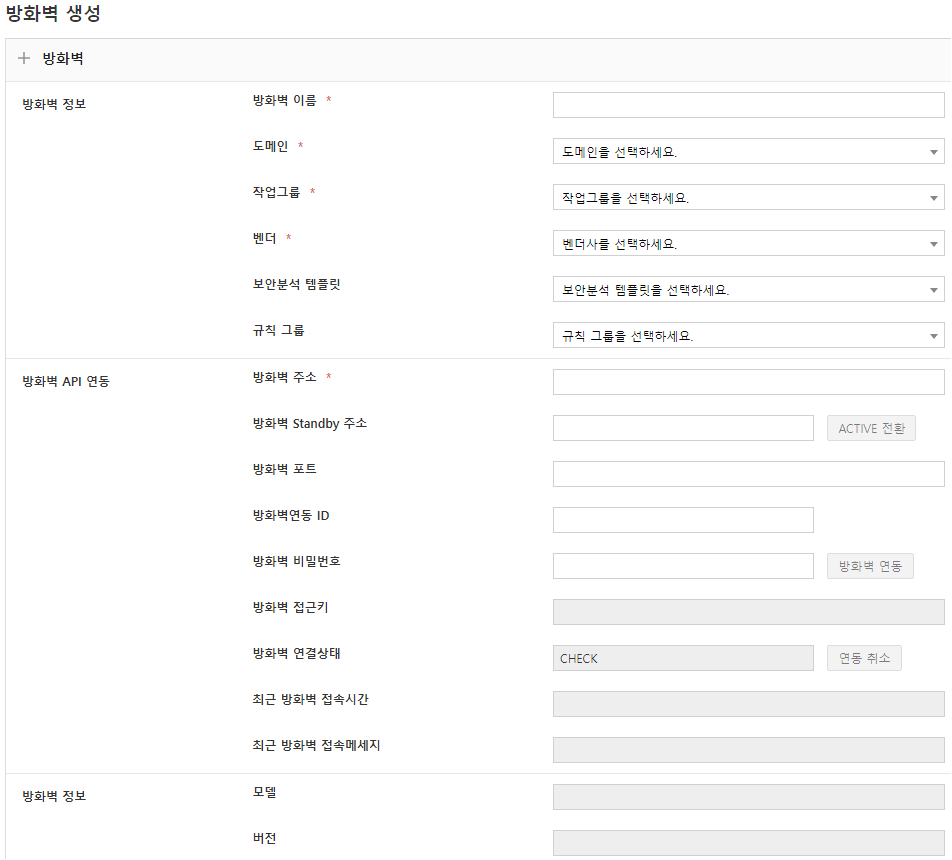Click the 방화벽 Standby 주소 label

[x=310, y=423]
